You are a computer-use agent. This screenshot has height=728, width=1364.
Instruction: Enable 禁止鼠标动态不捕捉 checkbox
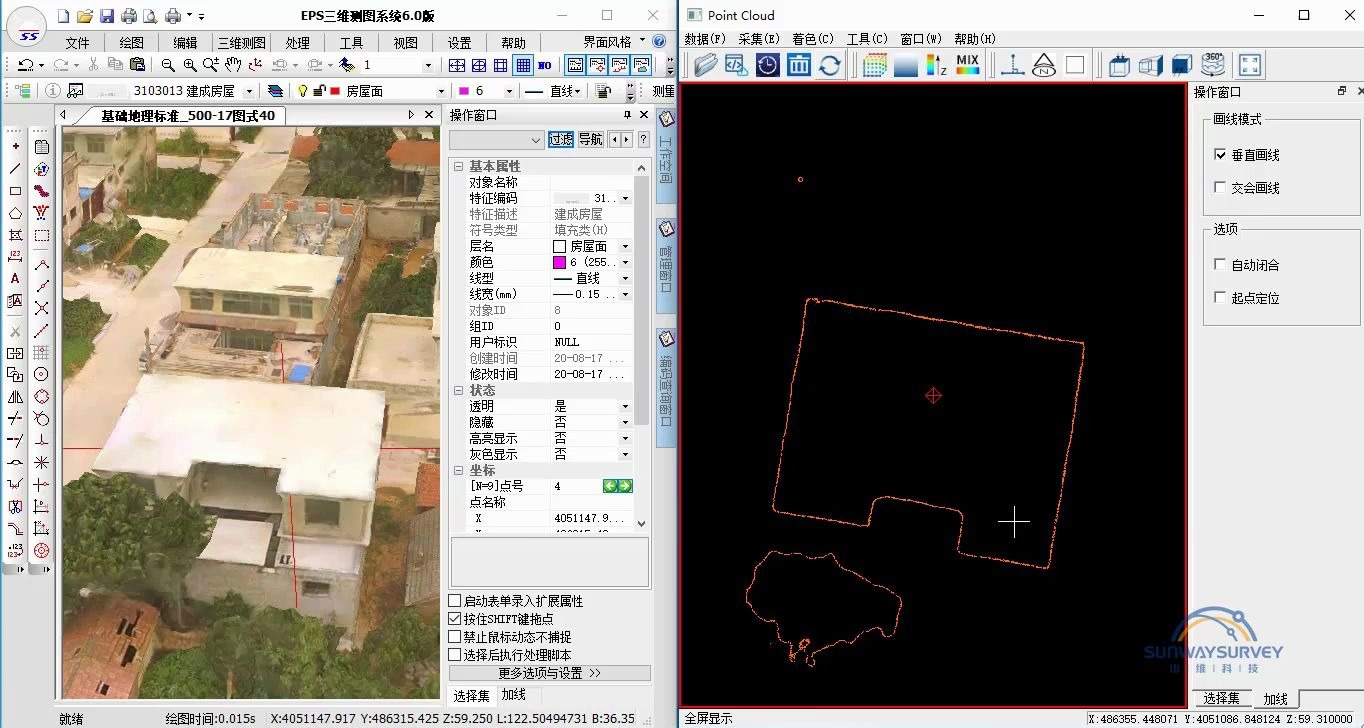point(455,637)
